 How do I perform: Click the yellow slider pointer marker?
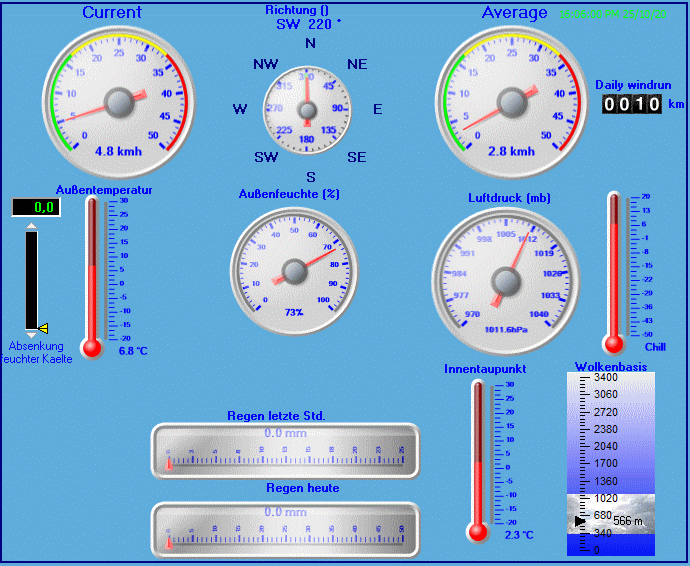click(43, 328)
